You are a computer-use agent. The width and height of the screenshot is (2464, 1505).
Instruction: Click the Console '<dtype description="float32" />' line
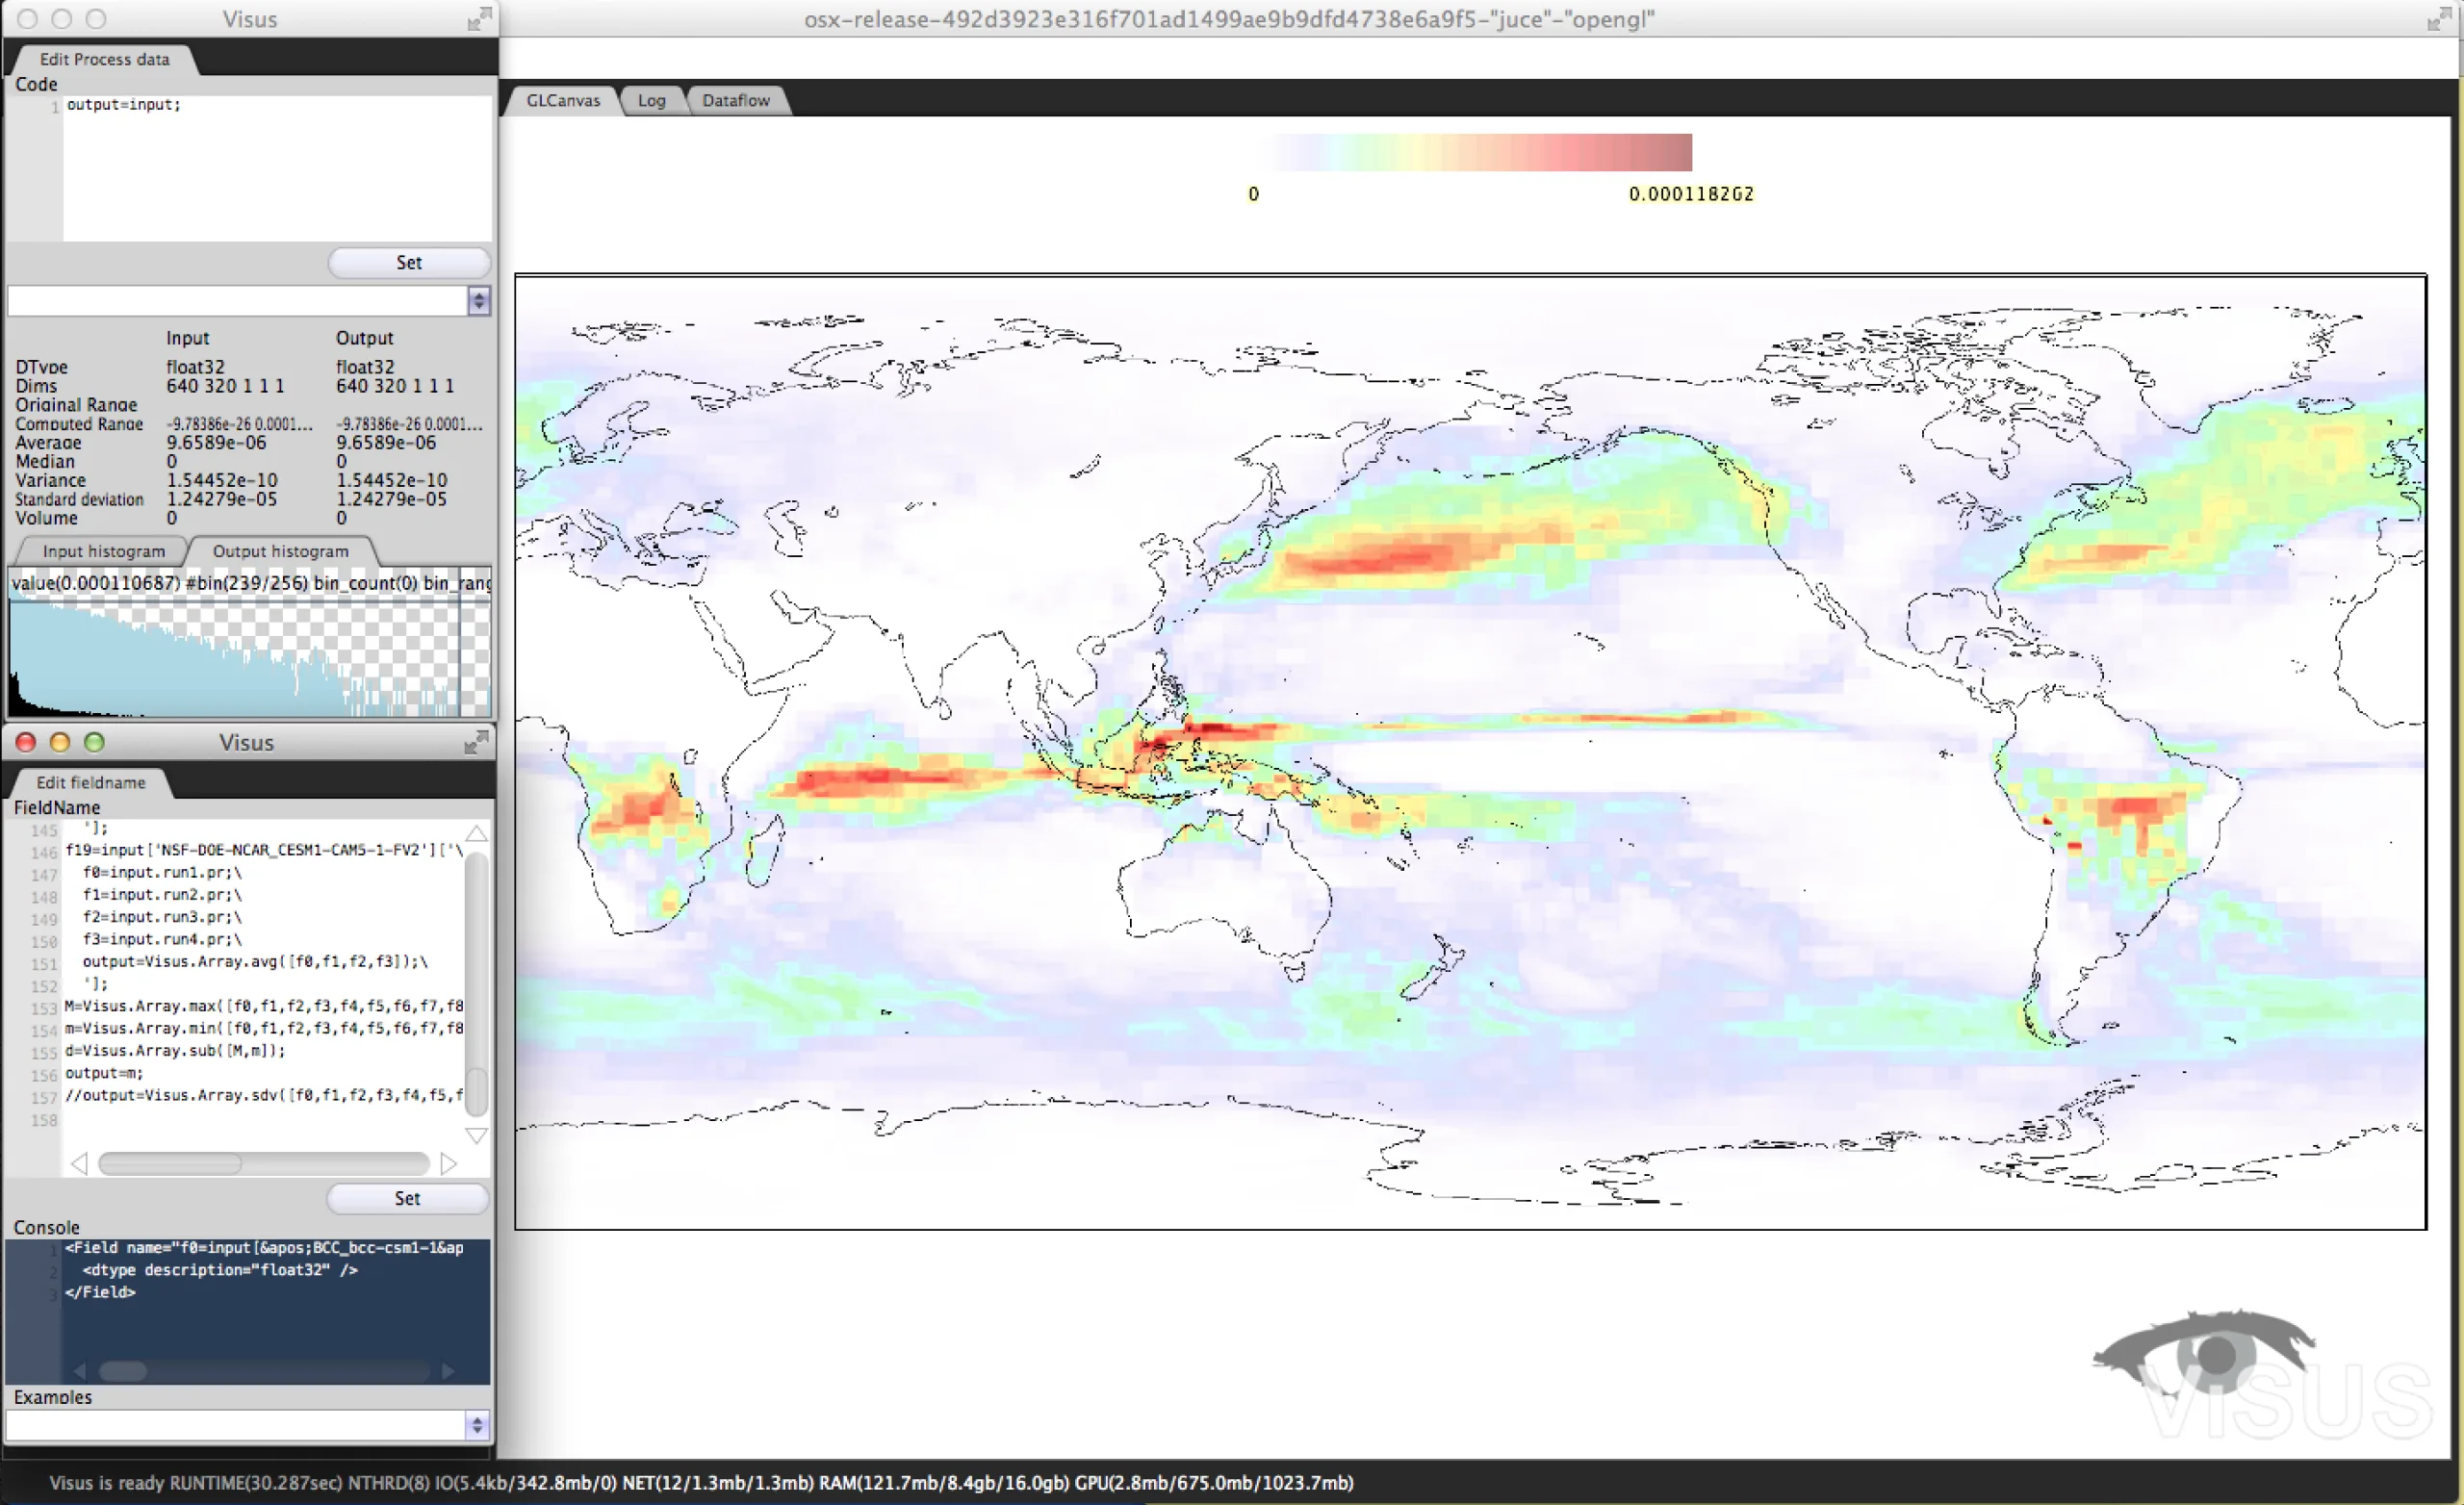[220, 1270]
